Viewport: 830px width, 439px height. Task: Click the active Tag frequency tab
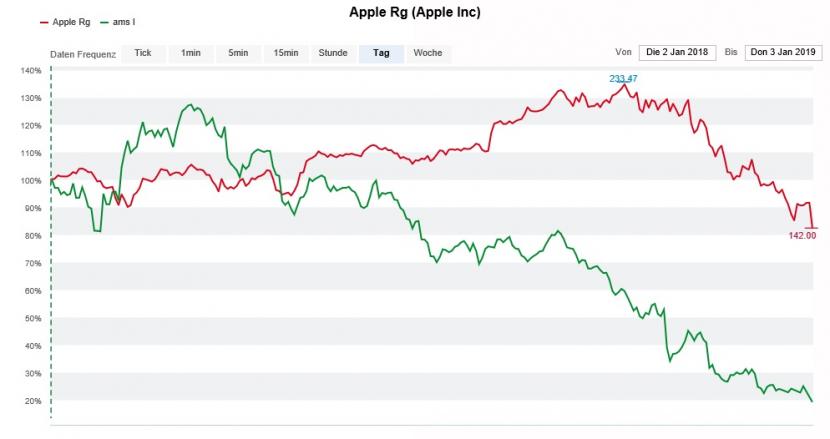pyautogui.click(x=381, y=53)
